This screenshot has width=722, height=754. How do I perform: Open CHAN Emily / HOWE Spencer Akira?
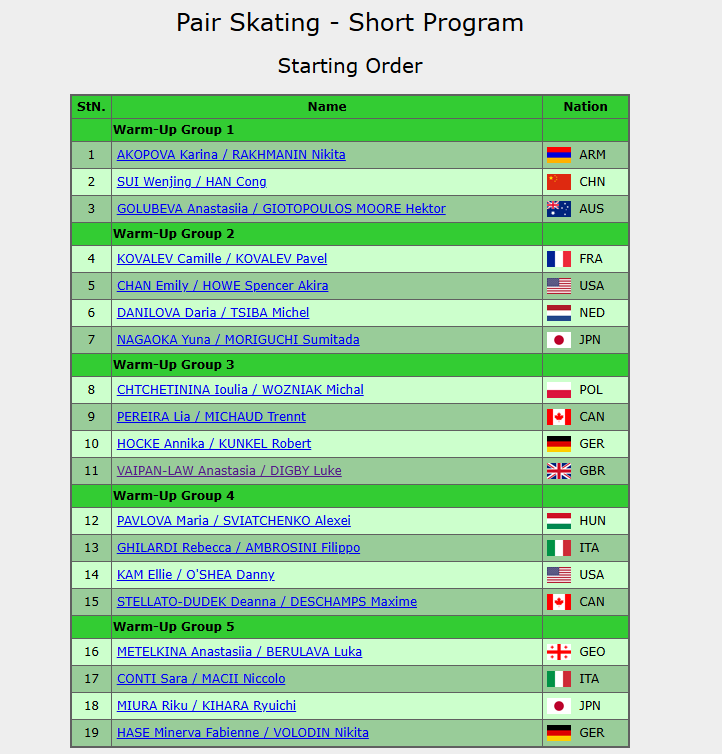coord(222,286)
